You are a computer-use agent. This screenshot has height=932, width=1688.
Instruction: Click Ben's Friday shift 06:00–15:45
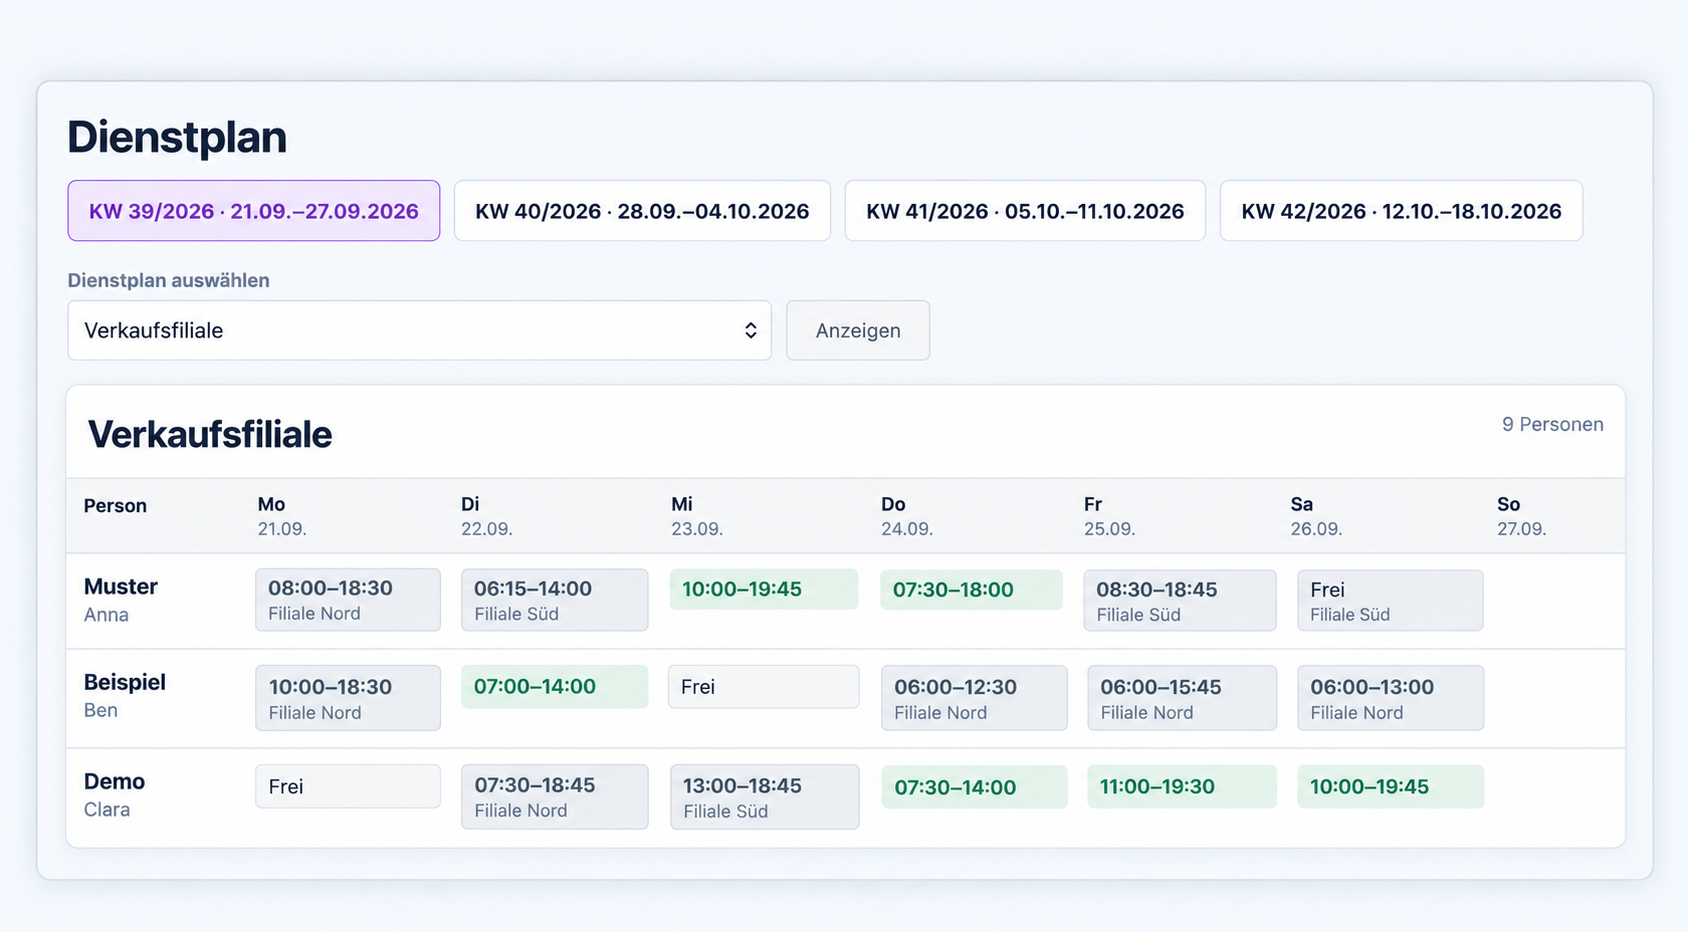[1182, 698]
